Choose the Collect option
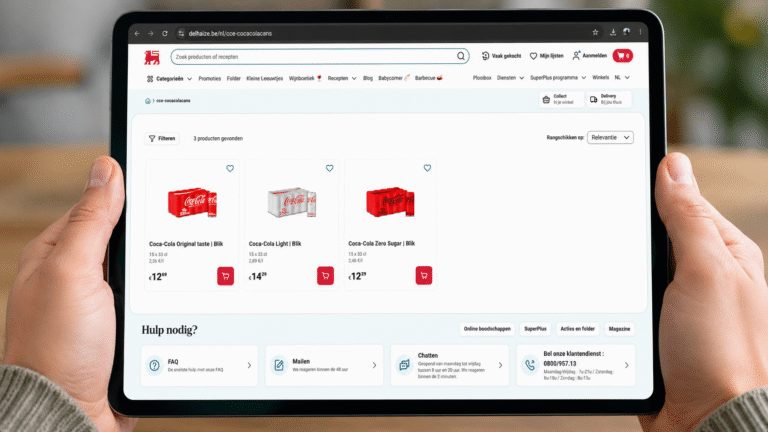This screenshot has height=432, width=768. point(561,99)
